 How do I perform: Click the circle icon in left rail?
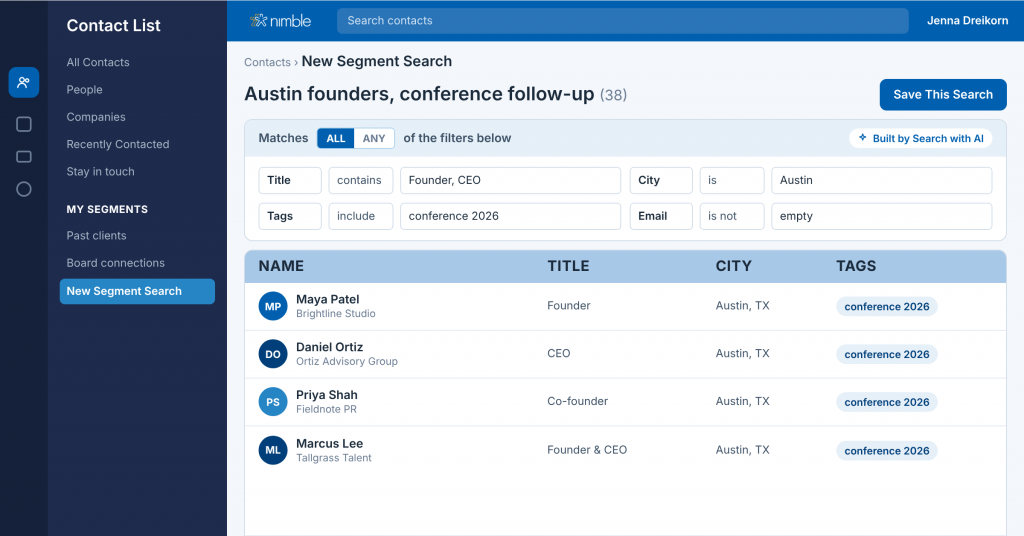click(24, 189)
